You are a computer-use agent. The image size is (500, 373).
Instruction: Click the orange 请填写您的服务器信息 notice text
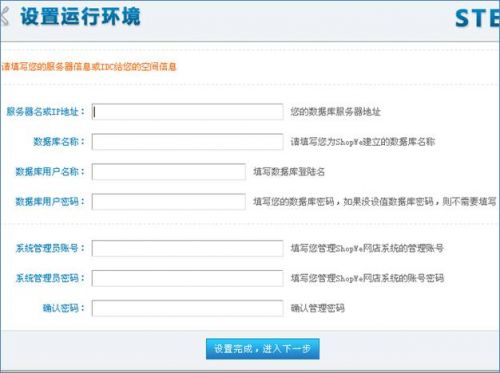pos(89,67)
